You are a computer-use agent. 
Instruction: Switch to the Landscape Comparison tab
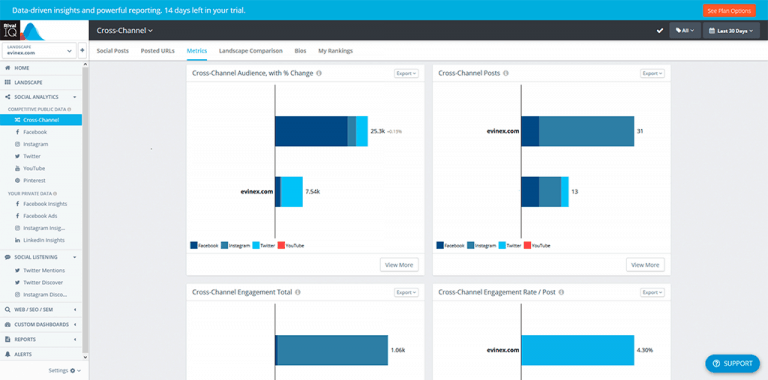tap(251, 51)
